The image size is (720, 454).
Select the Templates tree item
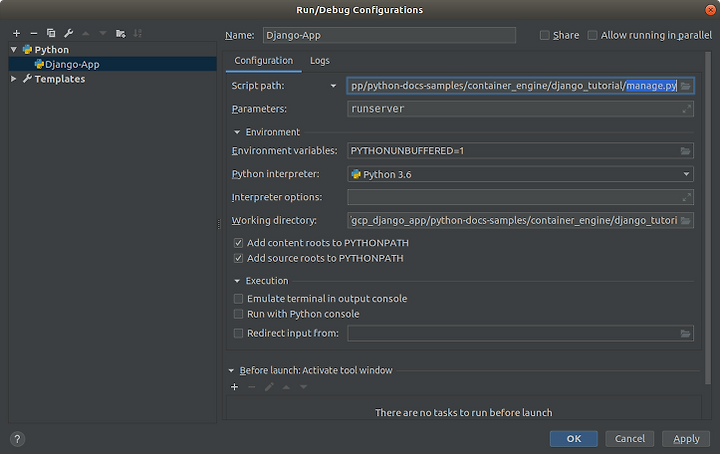(x=60, y=79)
